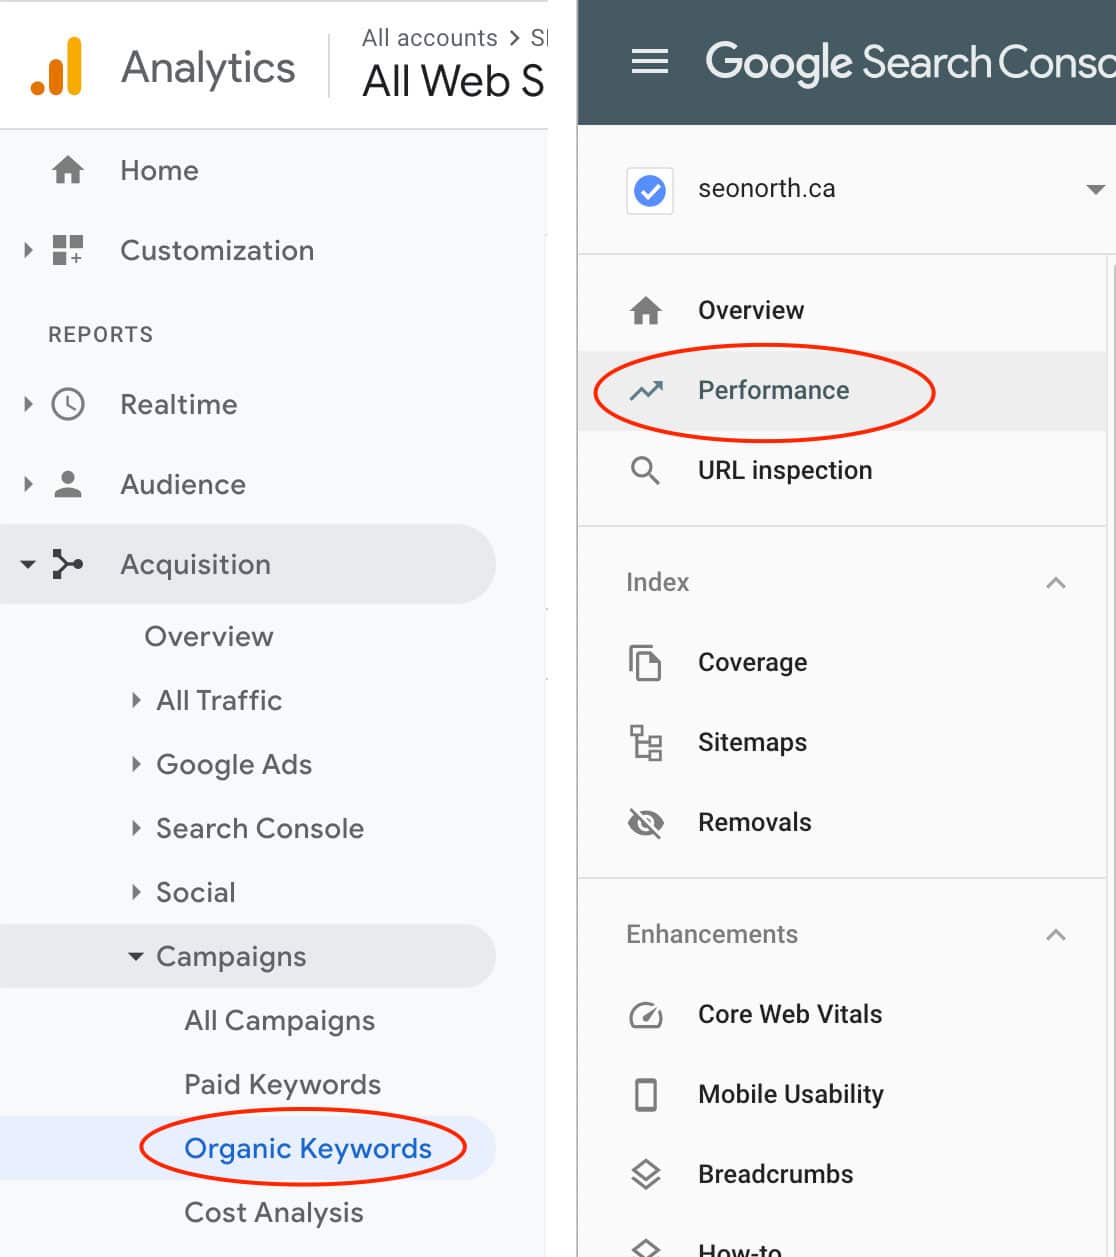Expand the All Traffic submenu arrow
The image size is (1116, 1257).
click(x=136, y=700)
